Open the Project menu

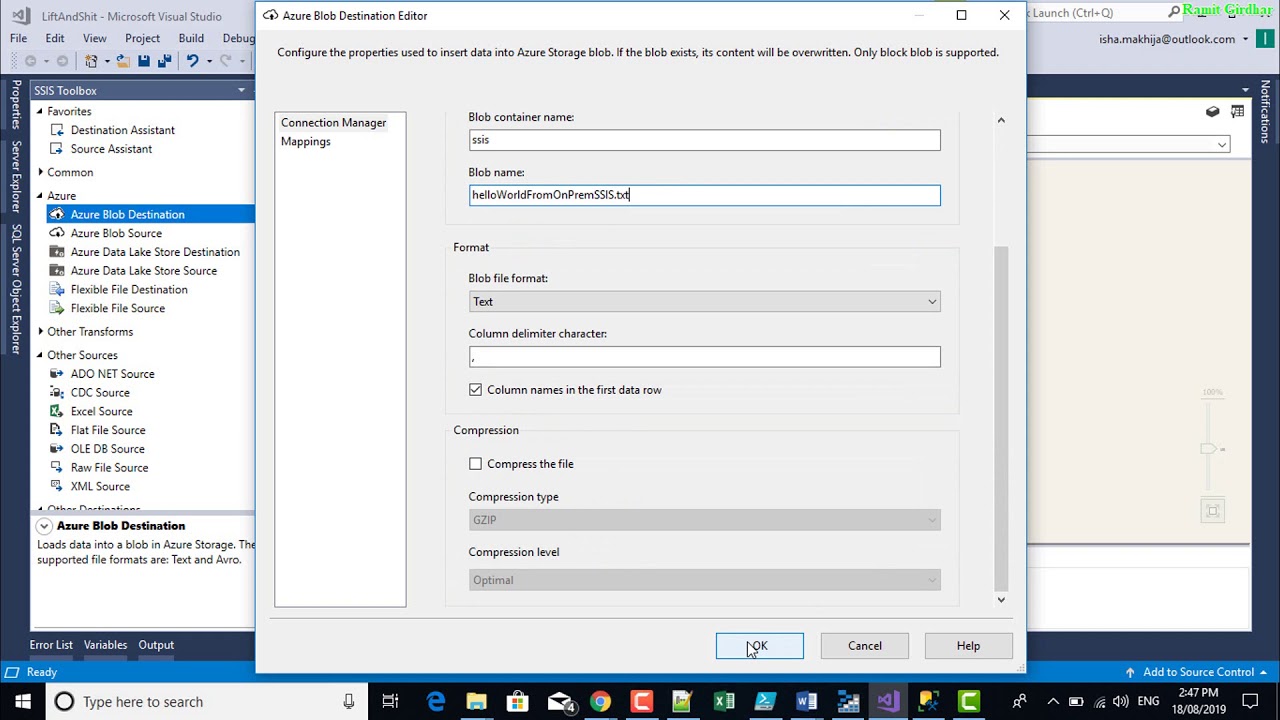[142, 38]
